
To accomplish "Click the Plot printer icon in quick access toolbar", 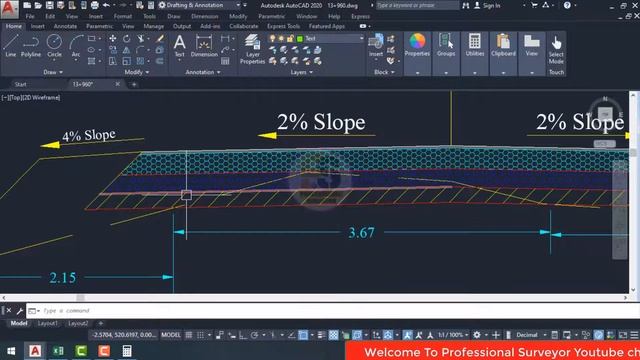I will coord(94,5).
